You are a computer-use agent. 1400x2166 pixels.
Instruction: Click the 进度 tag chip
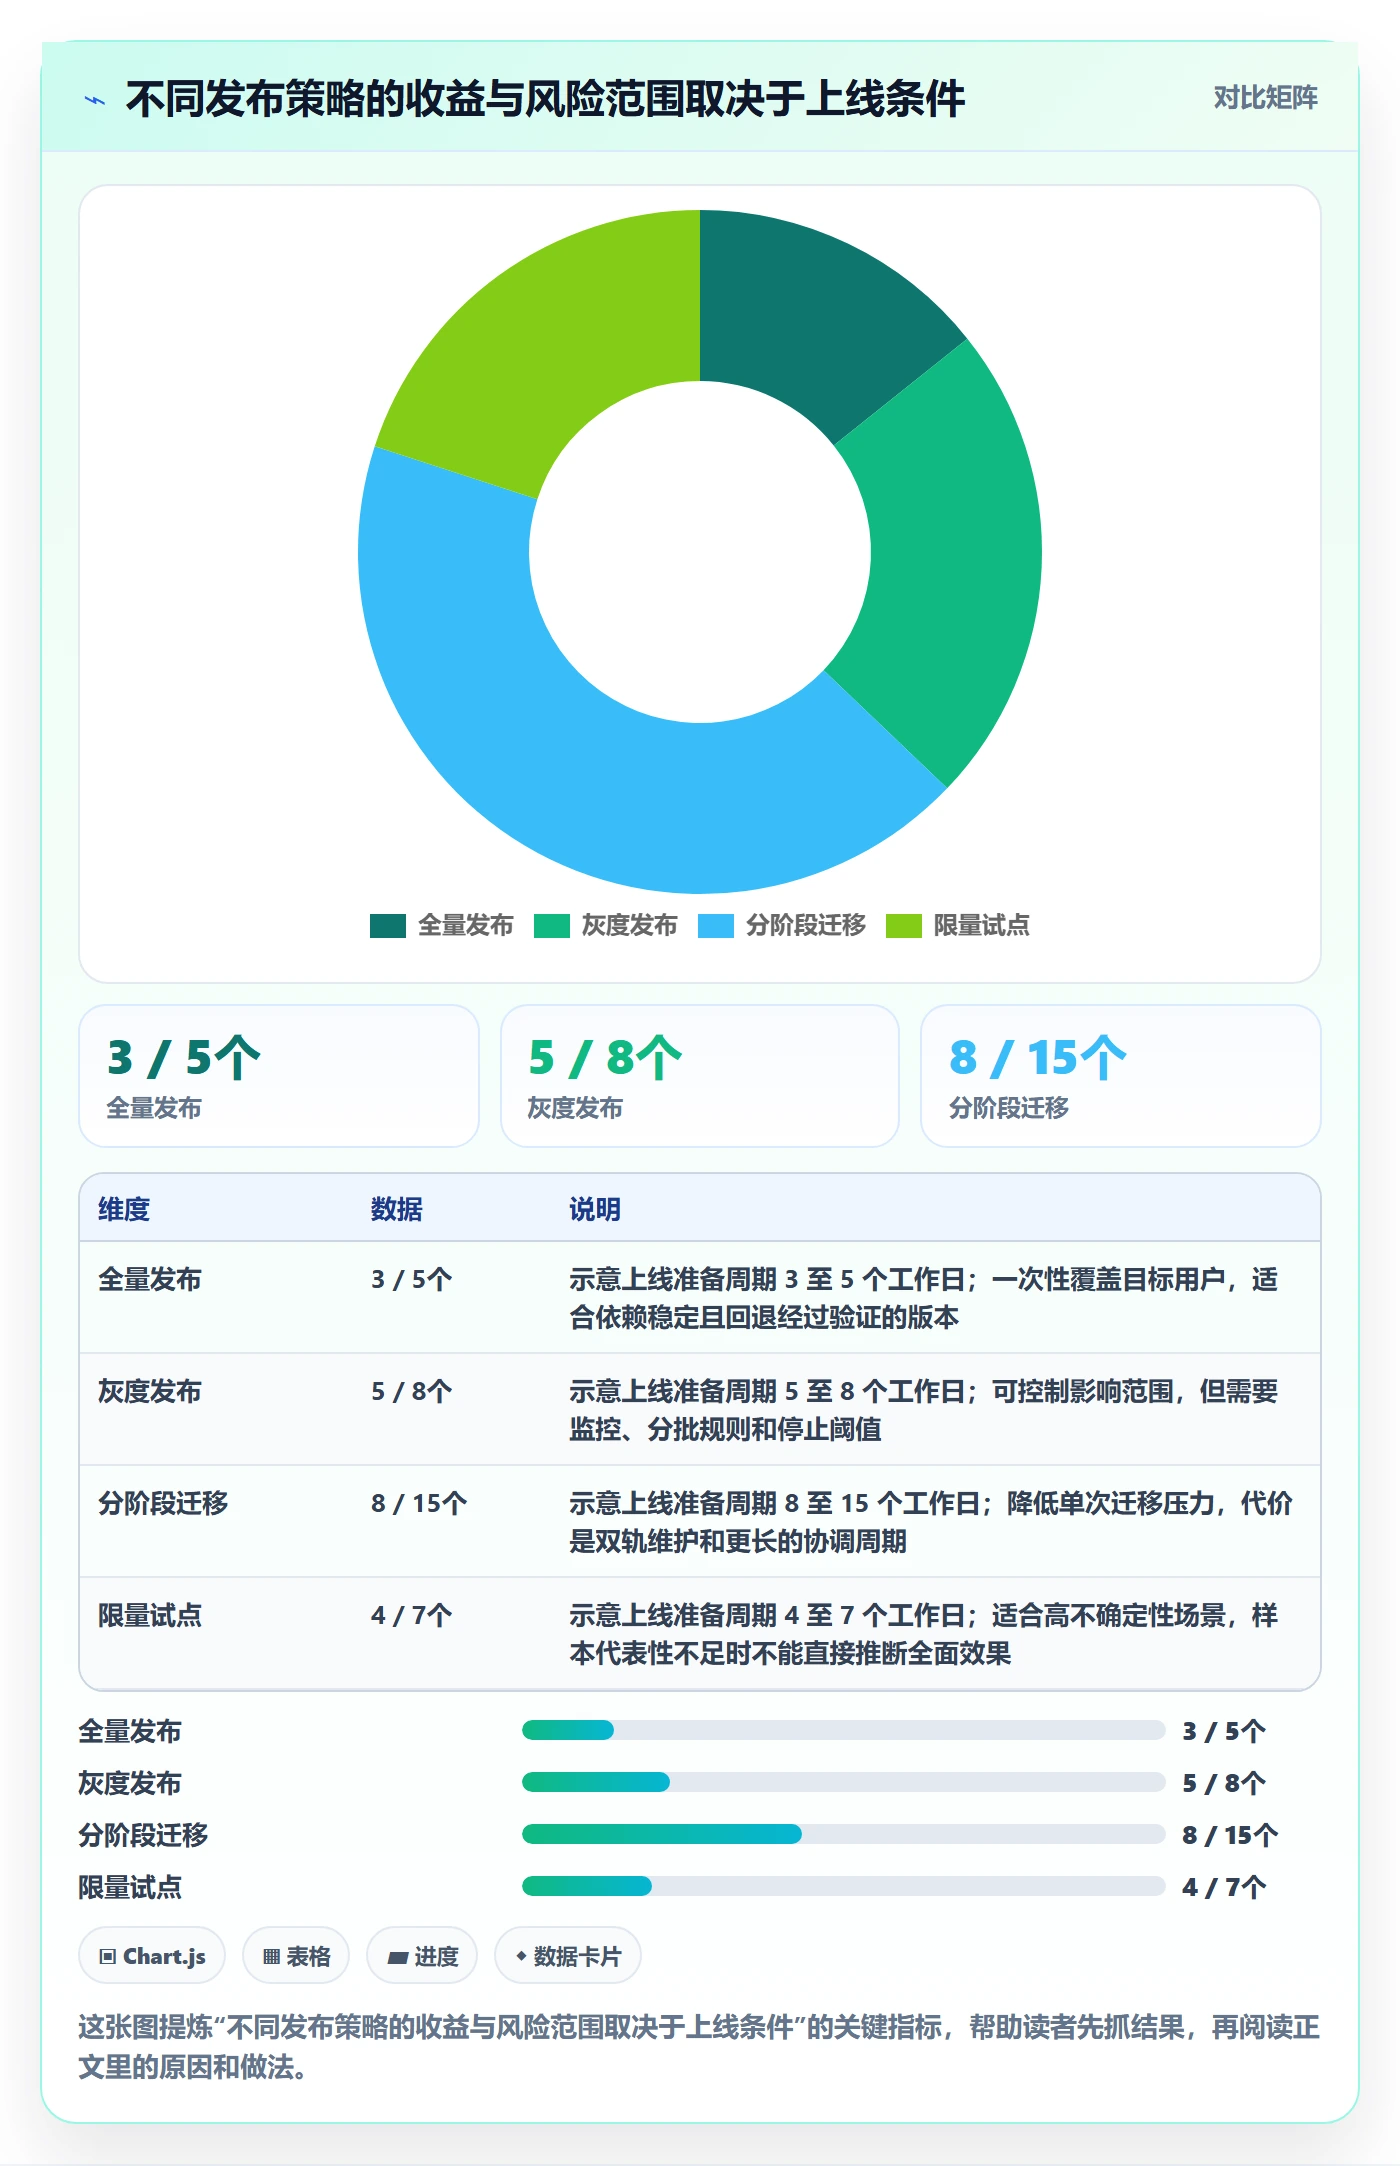[x=422, y=1955]
